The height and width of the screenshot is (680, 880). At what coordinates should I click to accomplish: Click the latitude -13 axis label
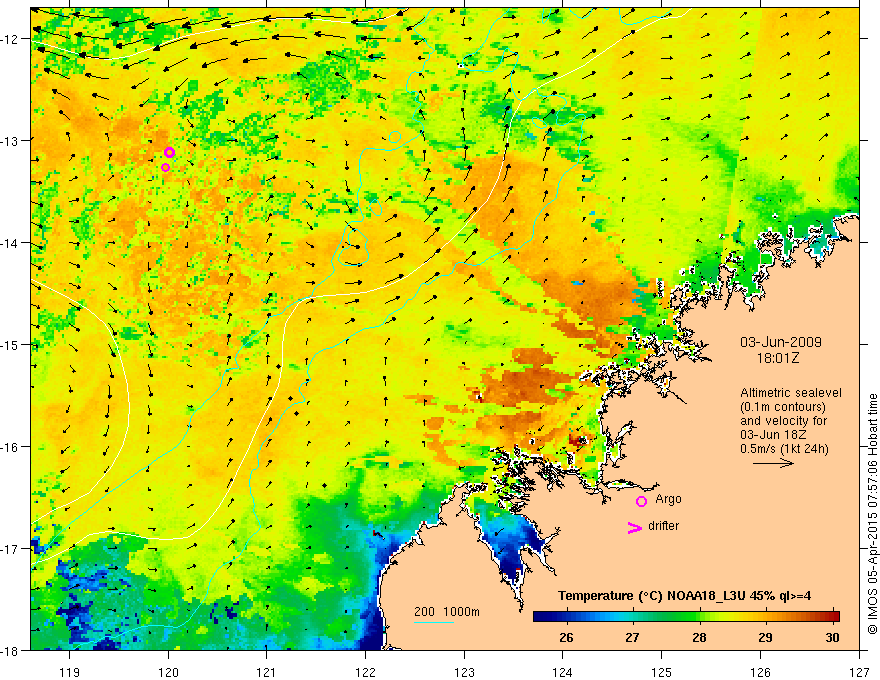(11, 140)
